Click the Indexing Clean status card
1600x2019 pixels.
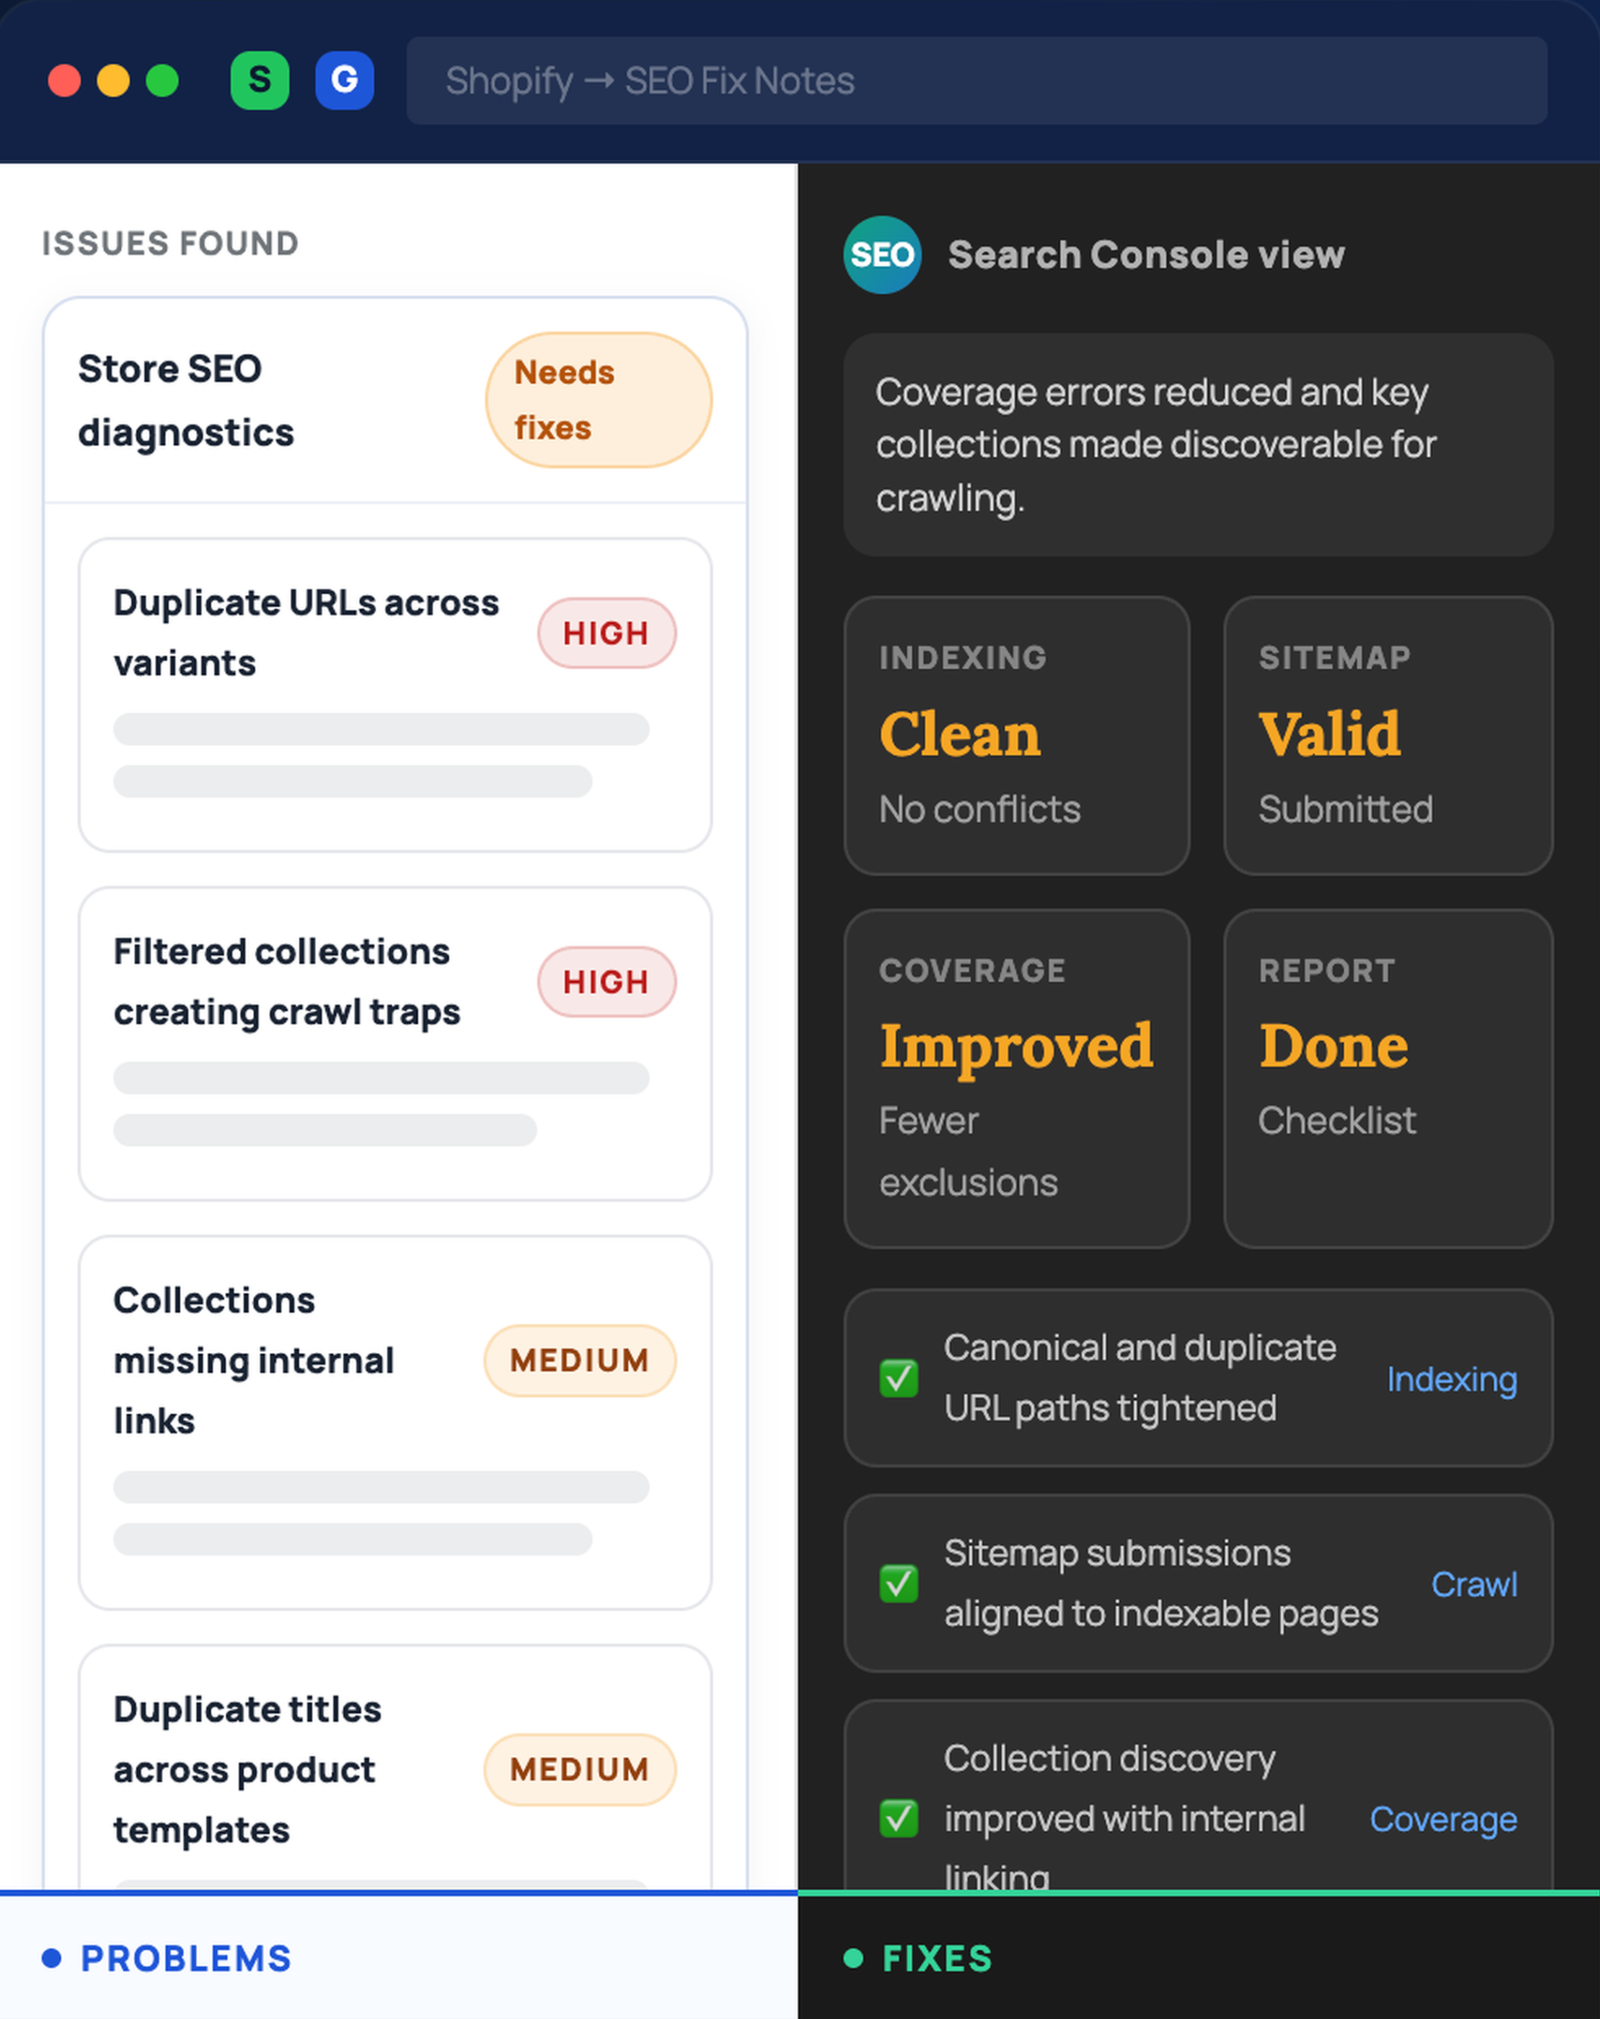[x=1016, y=735]
